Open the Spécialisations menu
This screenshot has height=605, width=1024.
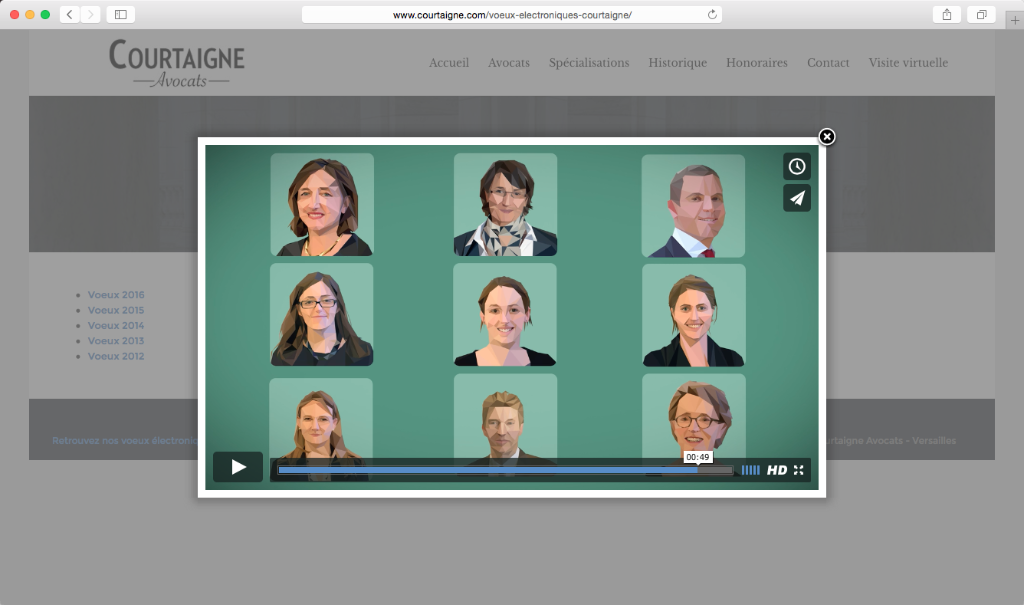click(x=589, y=62)
